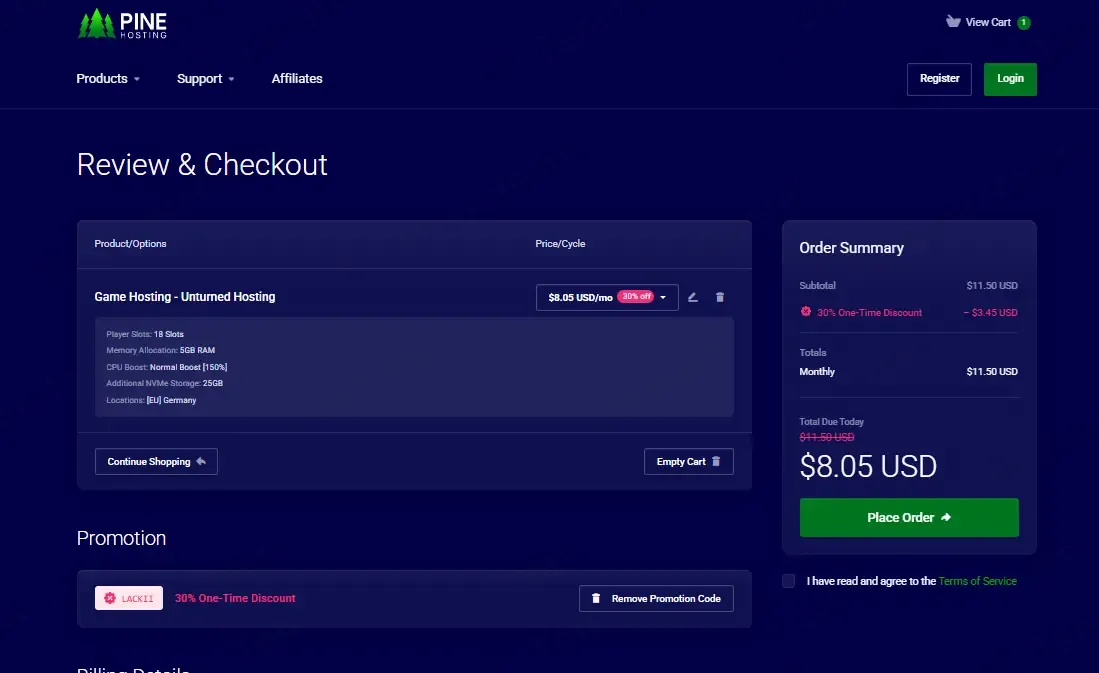1099x673 pixels.
Task: Click the Monthly $11.50 USD total value
Action: pos(992,372)
